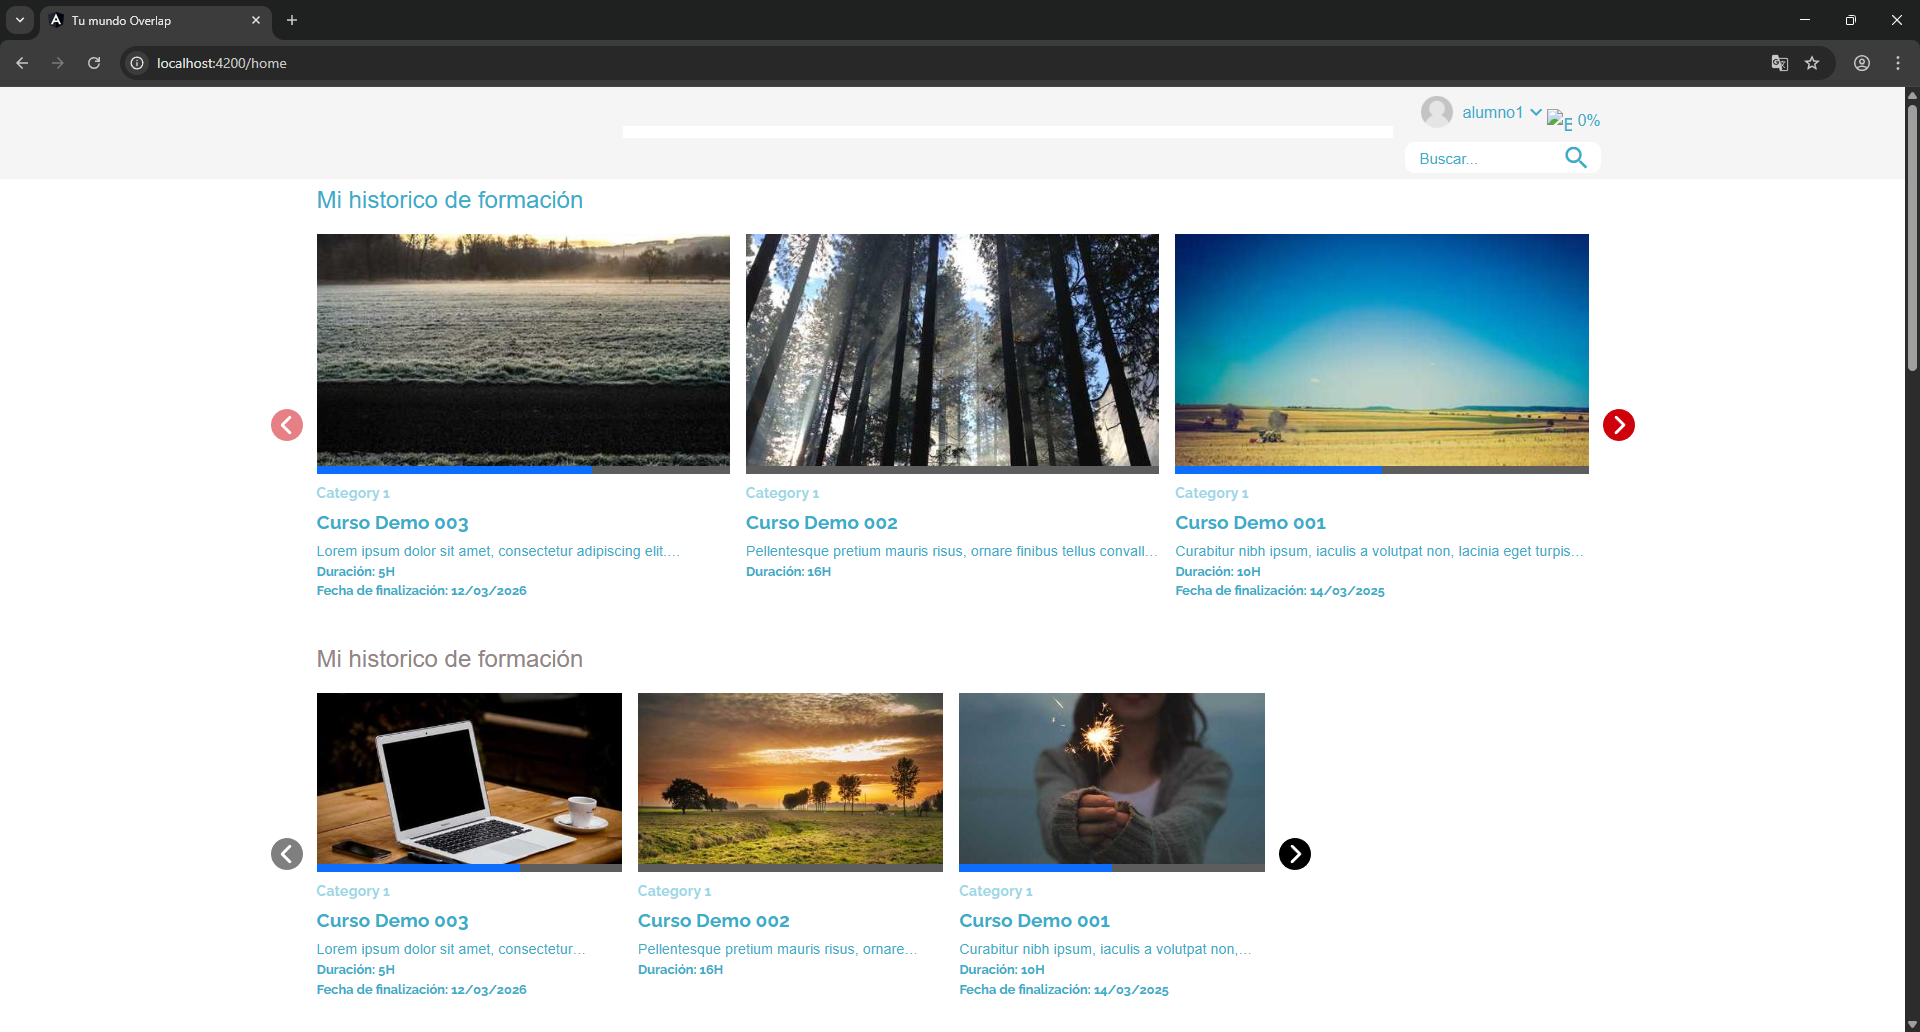Viewport: 1920px width, 1032px height.
Task: Click the faded red previous arrow of first carousel
Action: click(287, 425)
